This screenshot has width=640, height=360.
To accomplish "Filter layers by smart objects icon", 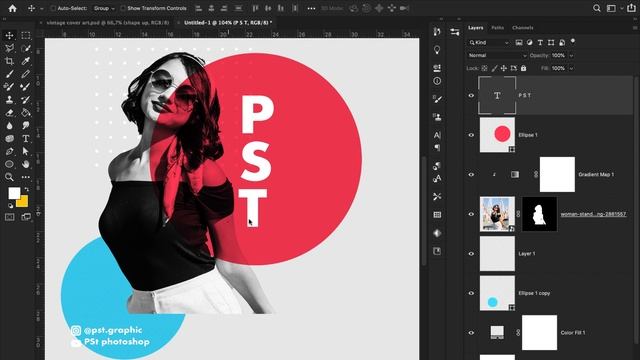I will click(x=562, y=42).
